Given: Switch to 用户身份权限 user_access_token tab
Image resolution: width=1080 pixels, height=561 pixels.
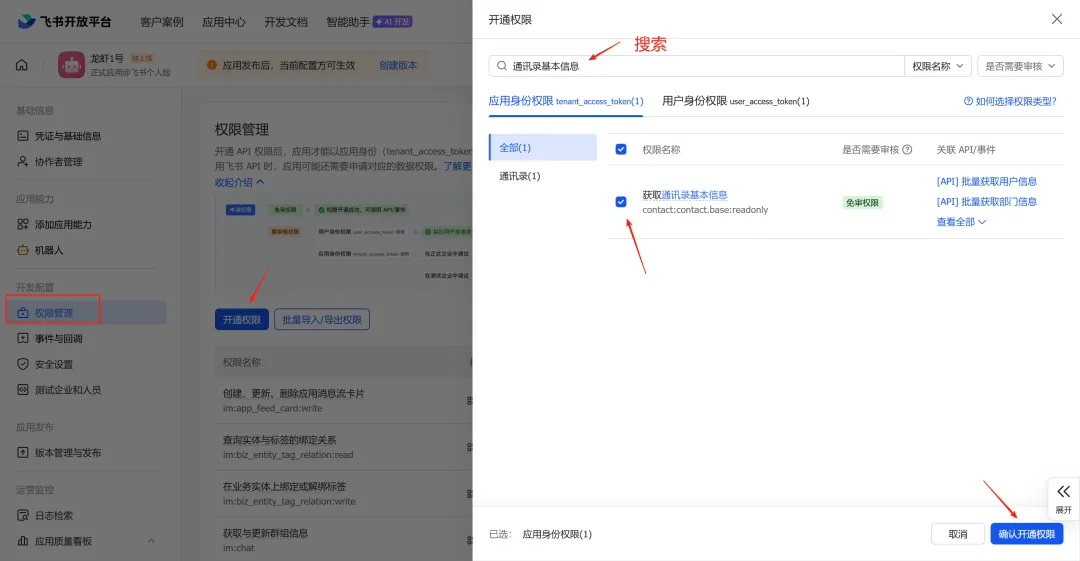Looking at the screenshot, I should 736,101.
